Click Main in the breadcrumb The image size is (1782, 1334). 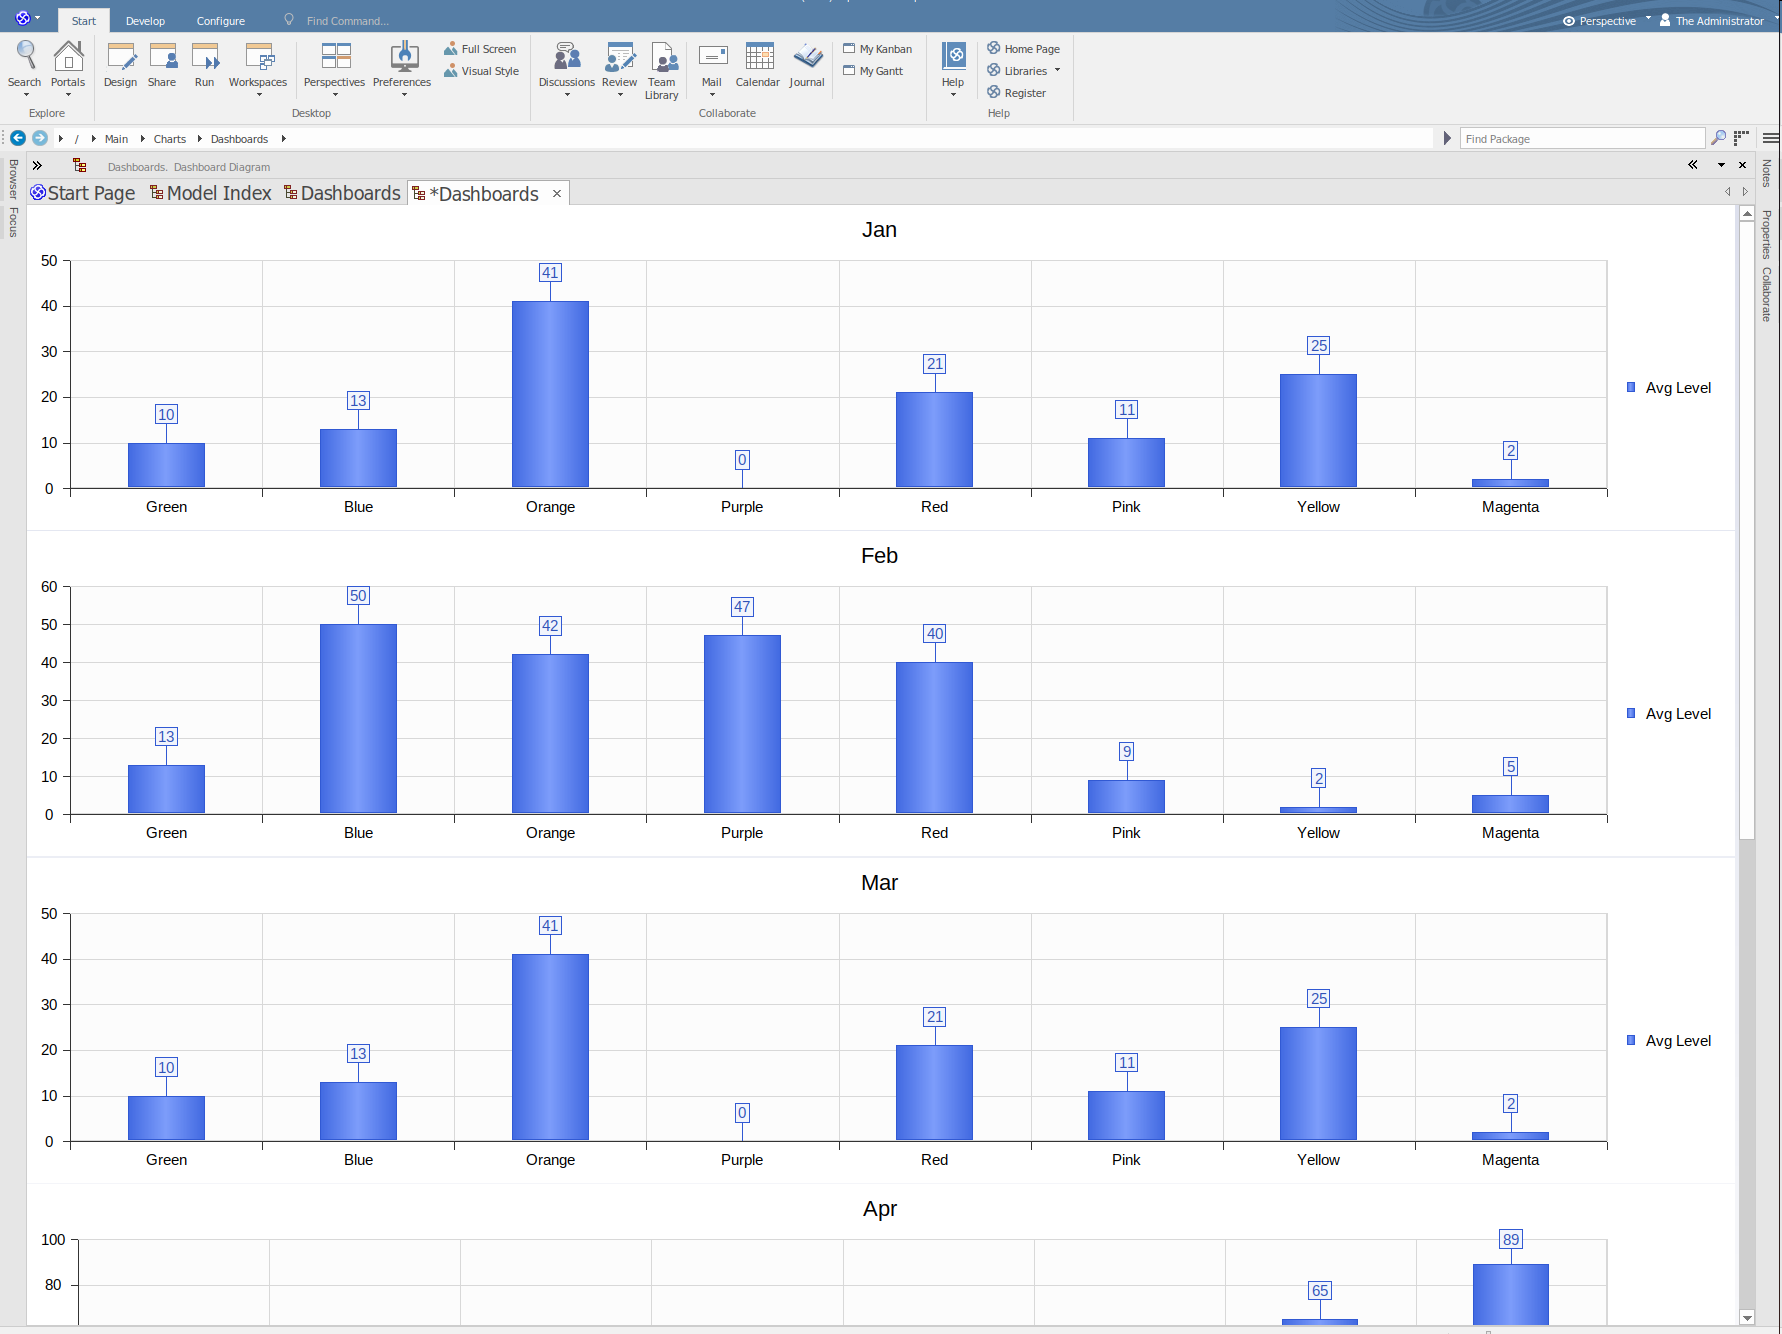[116, 139]
